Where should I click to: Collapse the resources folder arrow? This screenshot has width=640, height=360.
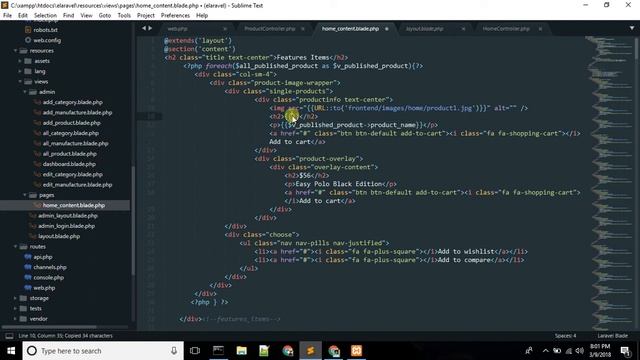point(15,51)
